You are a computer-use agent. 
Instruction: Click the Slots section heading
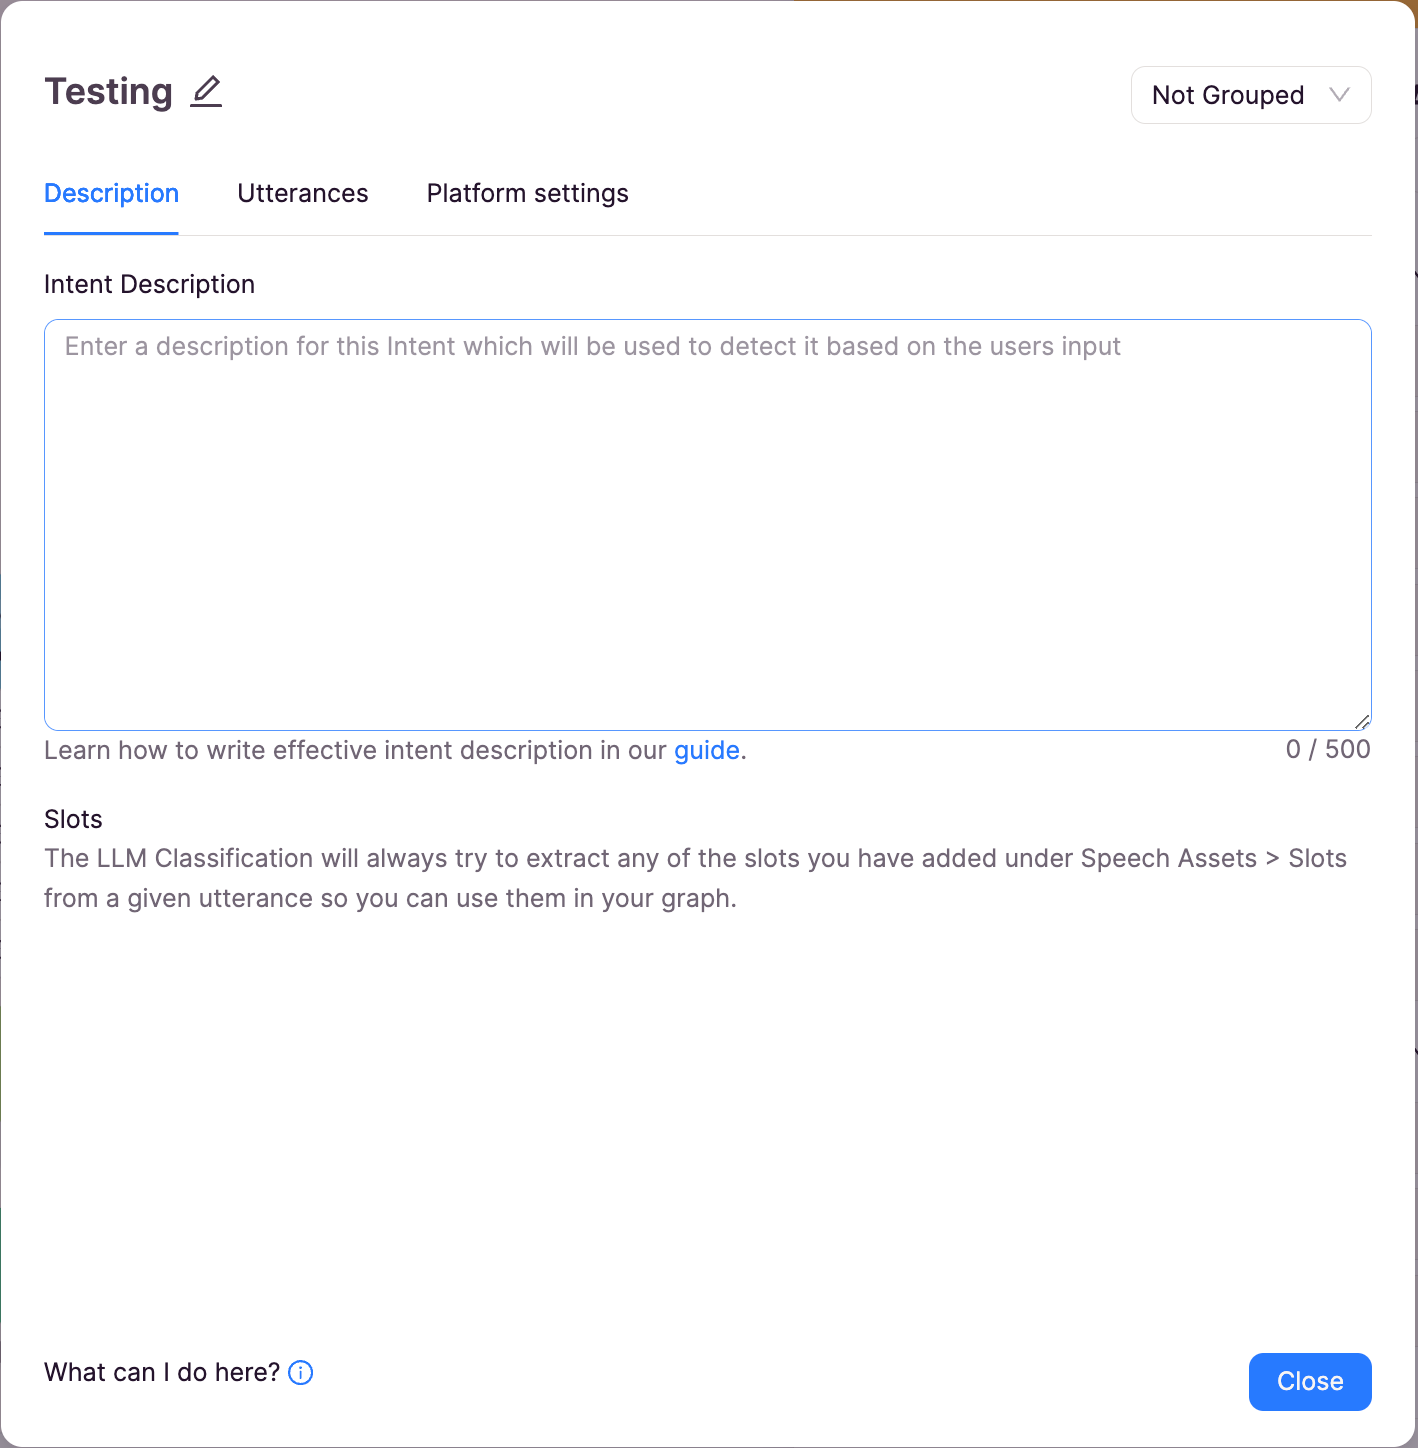[x=73, y=819]
